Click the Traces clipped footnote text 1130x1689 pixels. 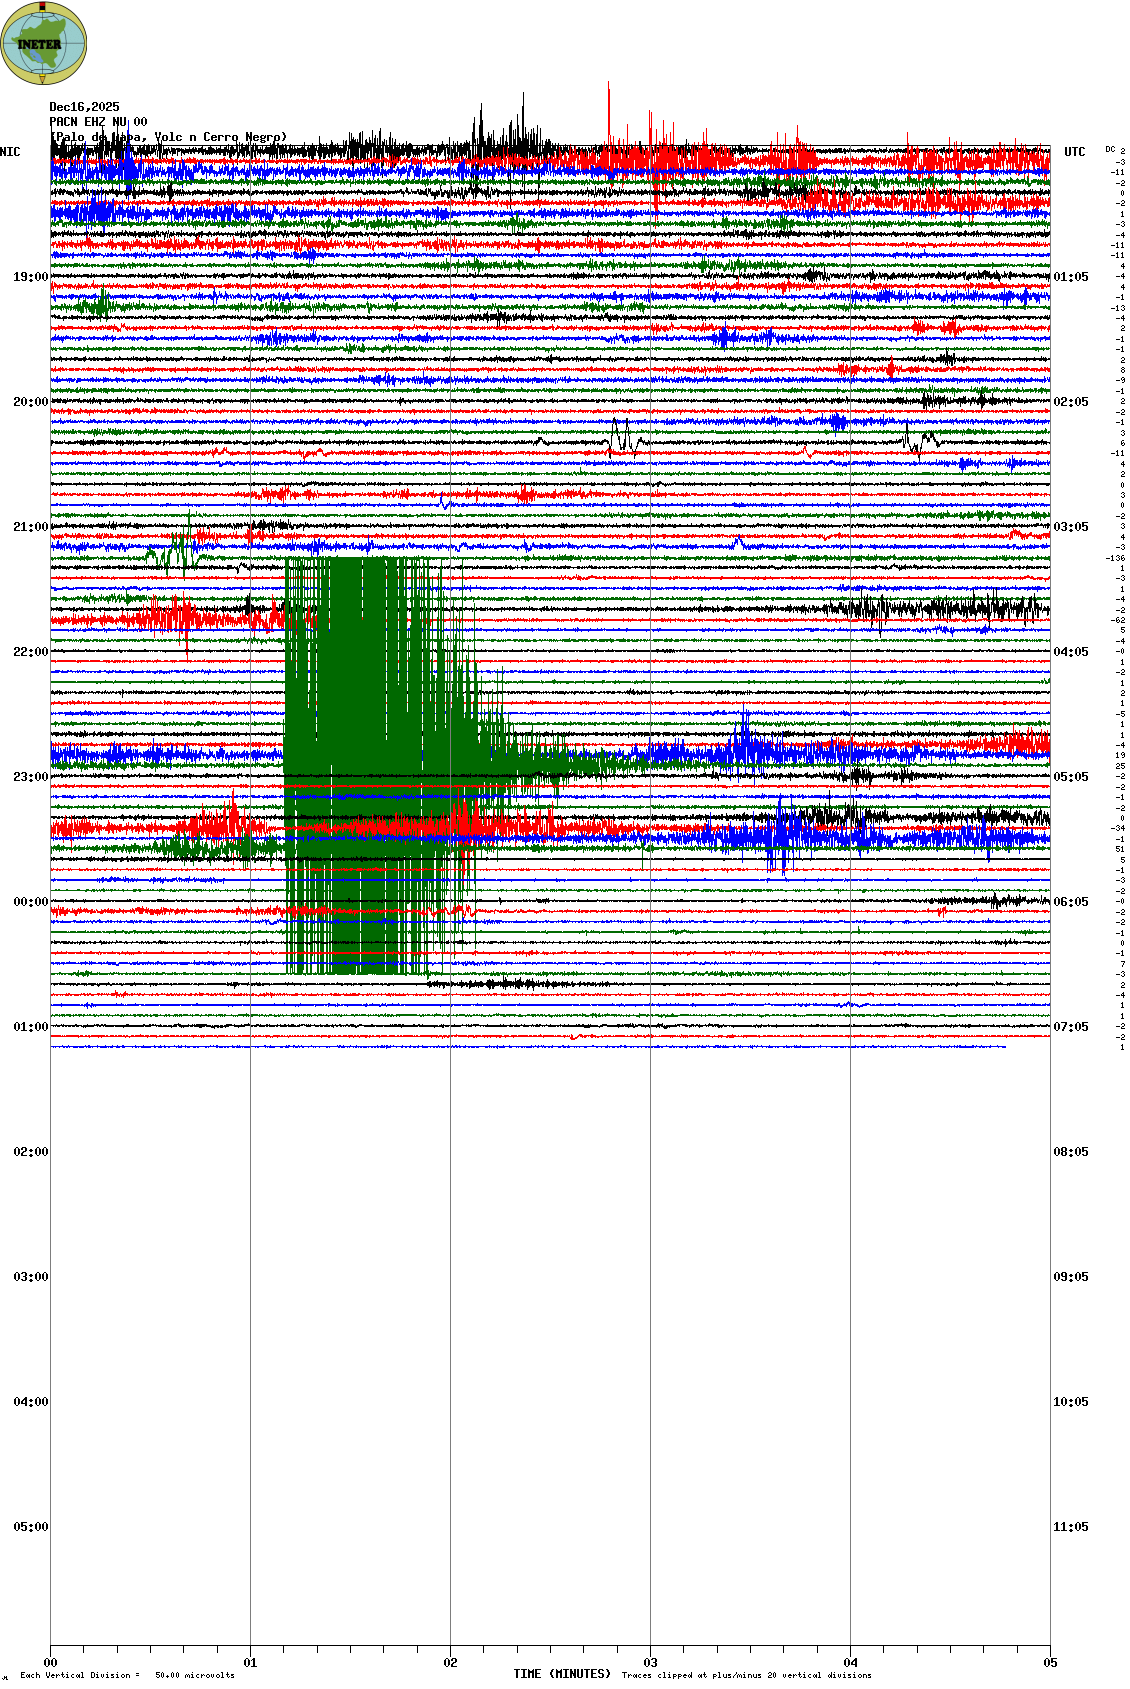[746, 1675]
